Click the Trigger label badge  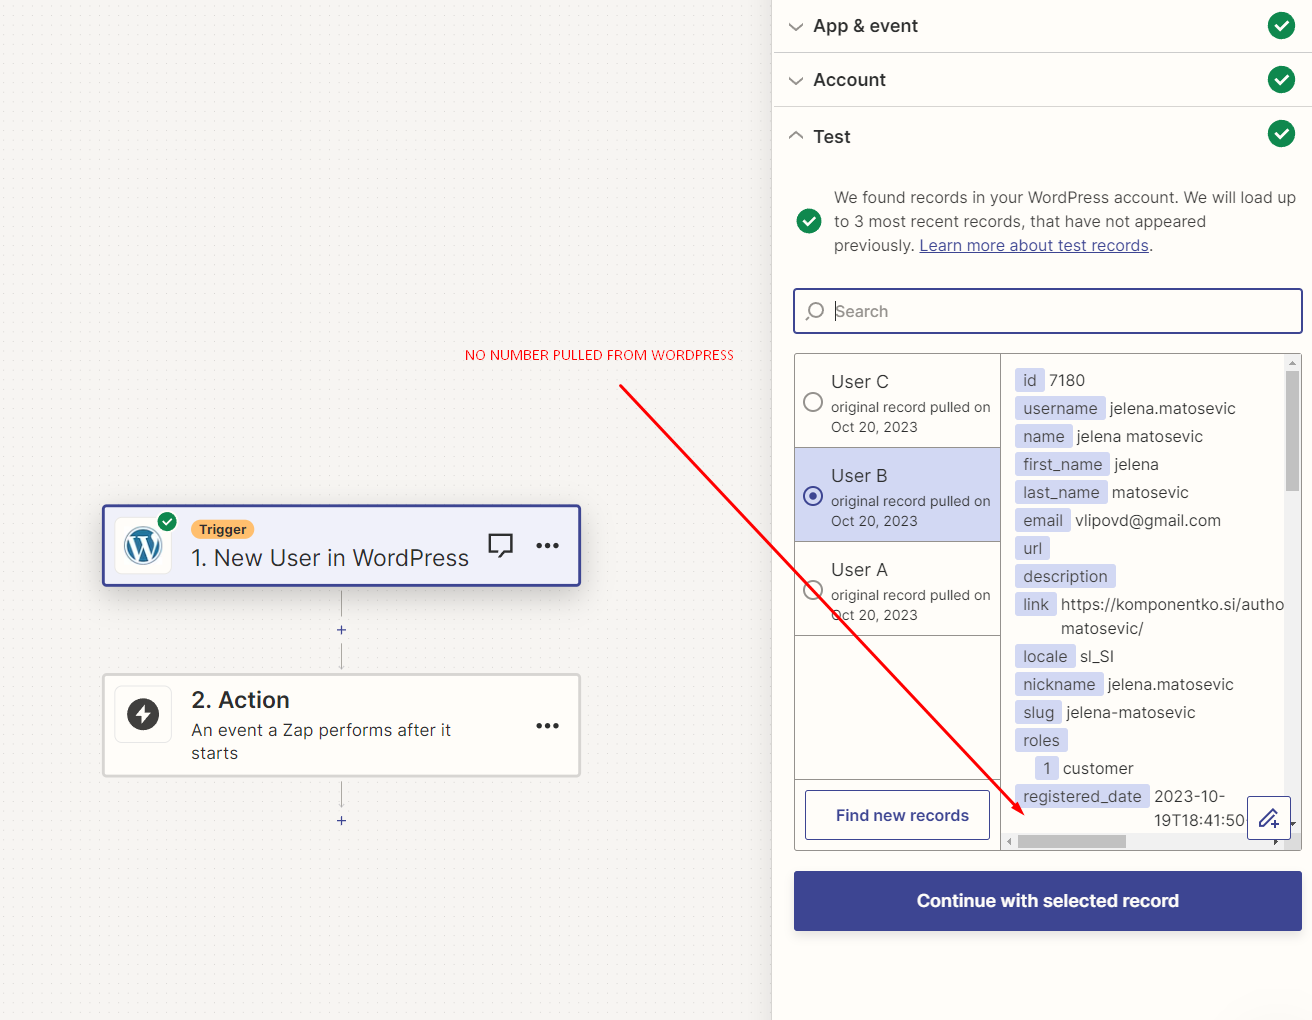222,529
